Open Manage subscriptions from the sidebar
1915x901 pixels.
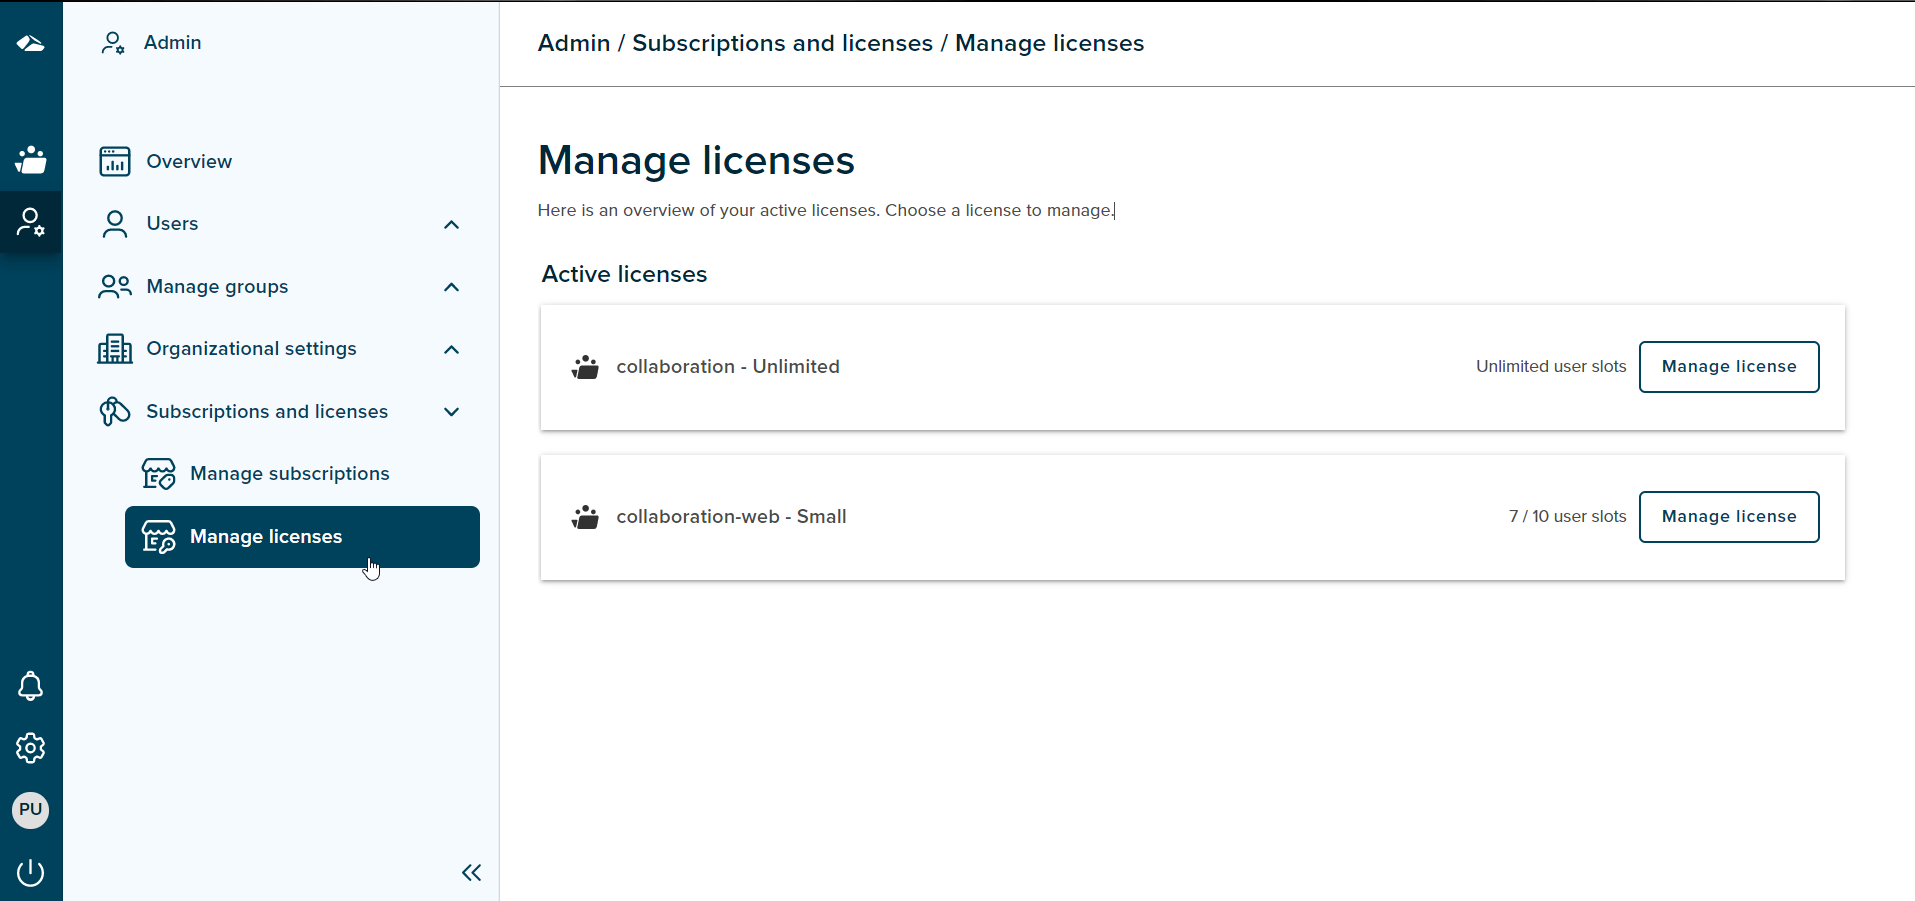tap(290, 473)
